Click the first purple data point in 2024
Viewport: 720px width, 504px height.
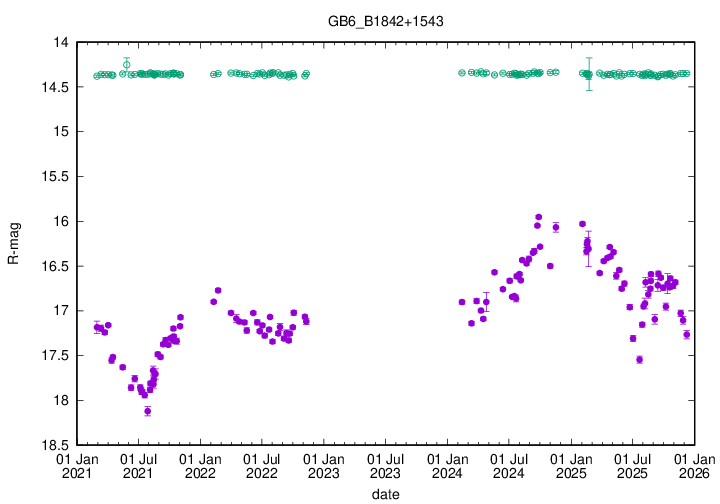click(x=461, y=301)
